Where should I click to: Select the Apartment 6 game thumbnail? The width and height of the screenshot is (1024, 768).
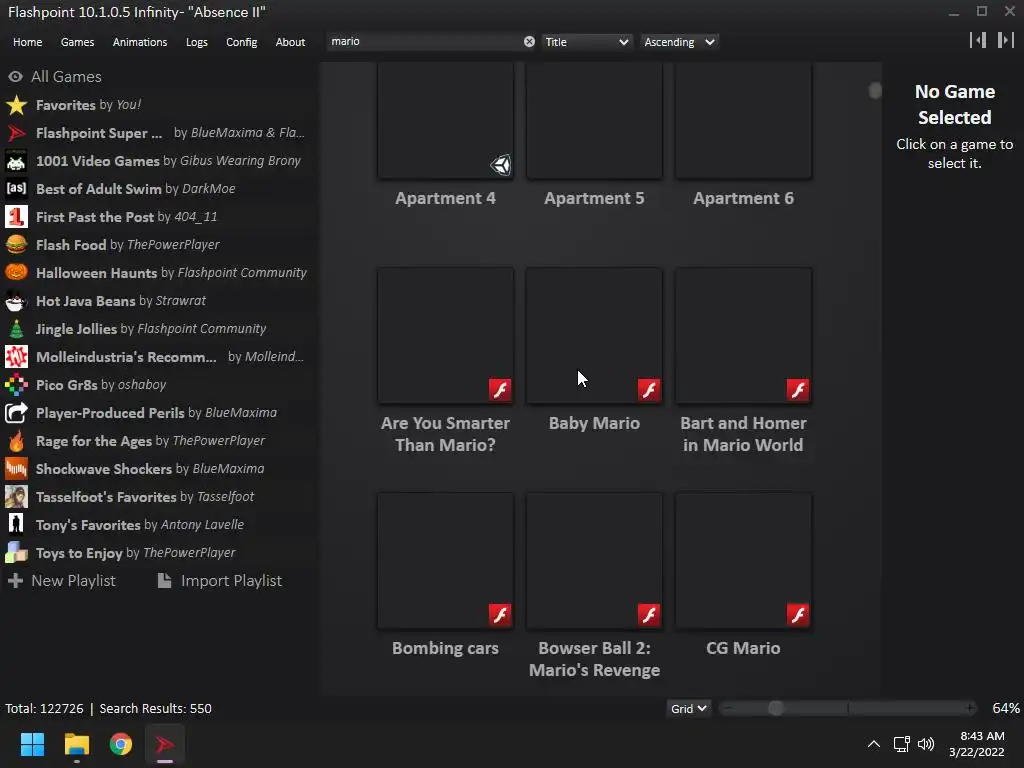(x=743, y=121)
